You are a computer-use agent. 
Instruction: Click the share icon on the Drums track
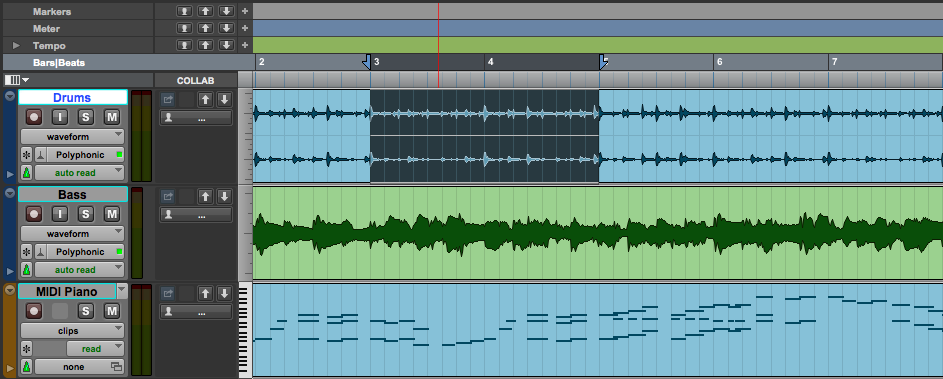click(168, 99)
